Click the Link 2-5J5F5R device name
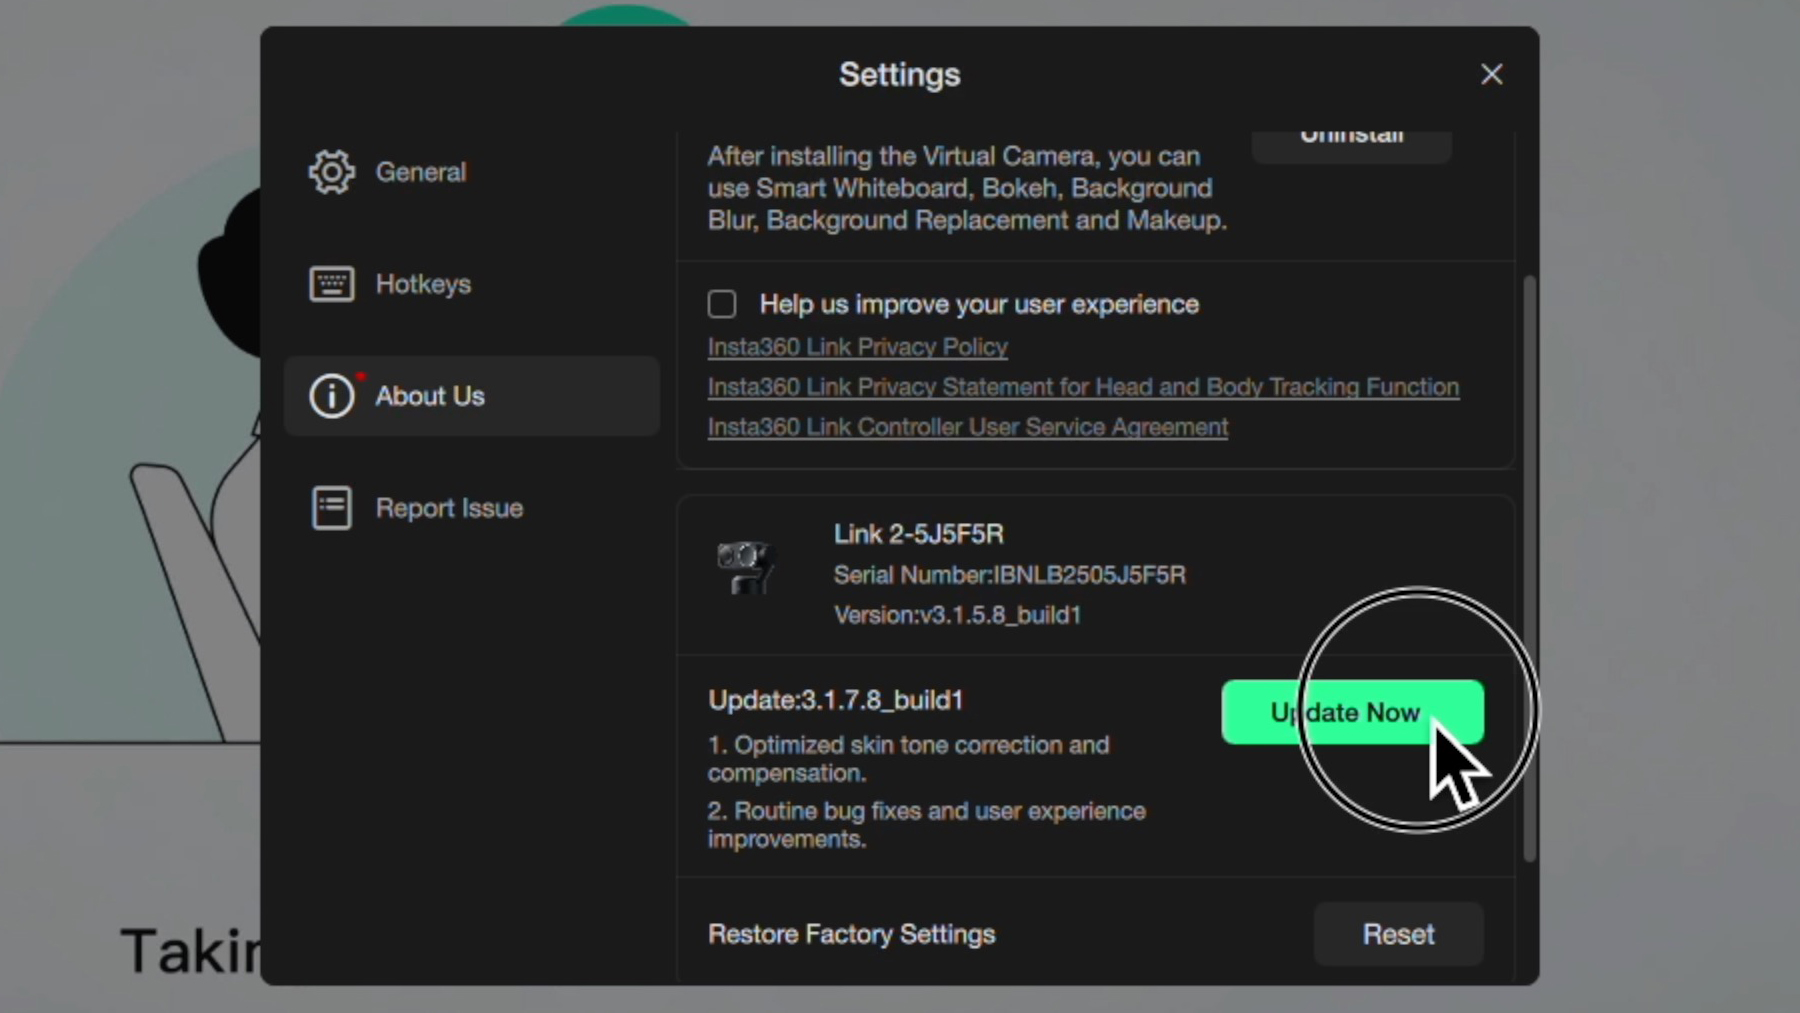 918,534
